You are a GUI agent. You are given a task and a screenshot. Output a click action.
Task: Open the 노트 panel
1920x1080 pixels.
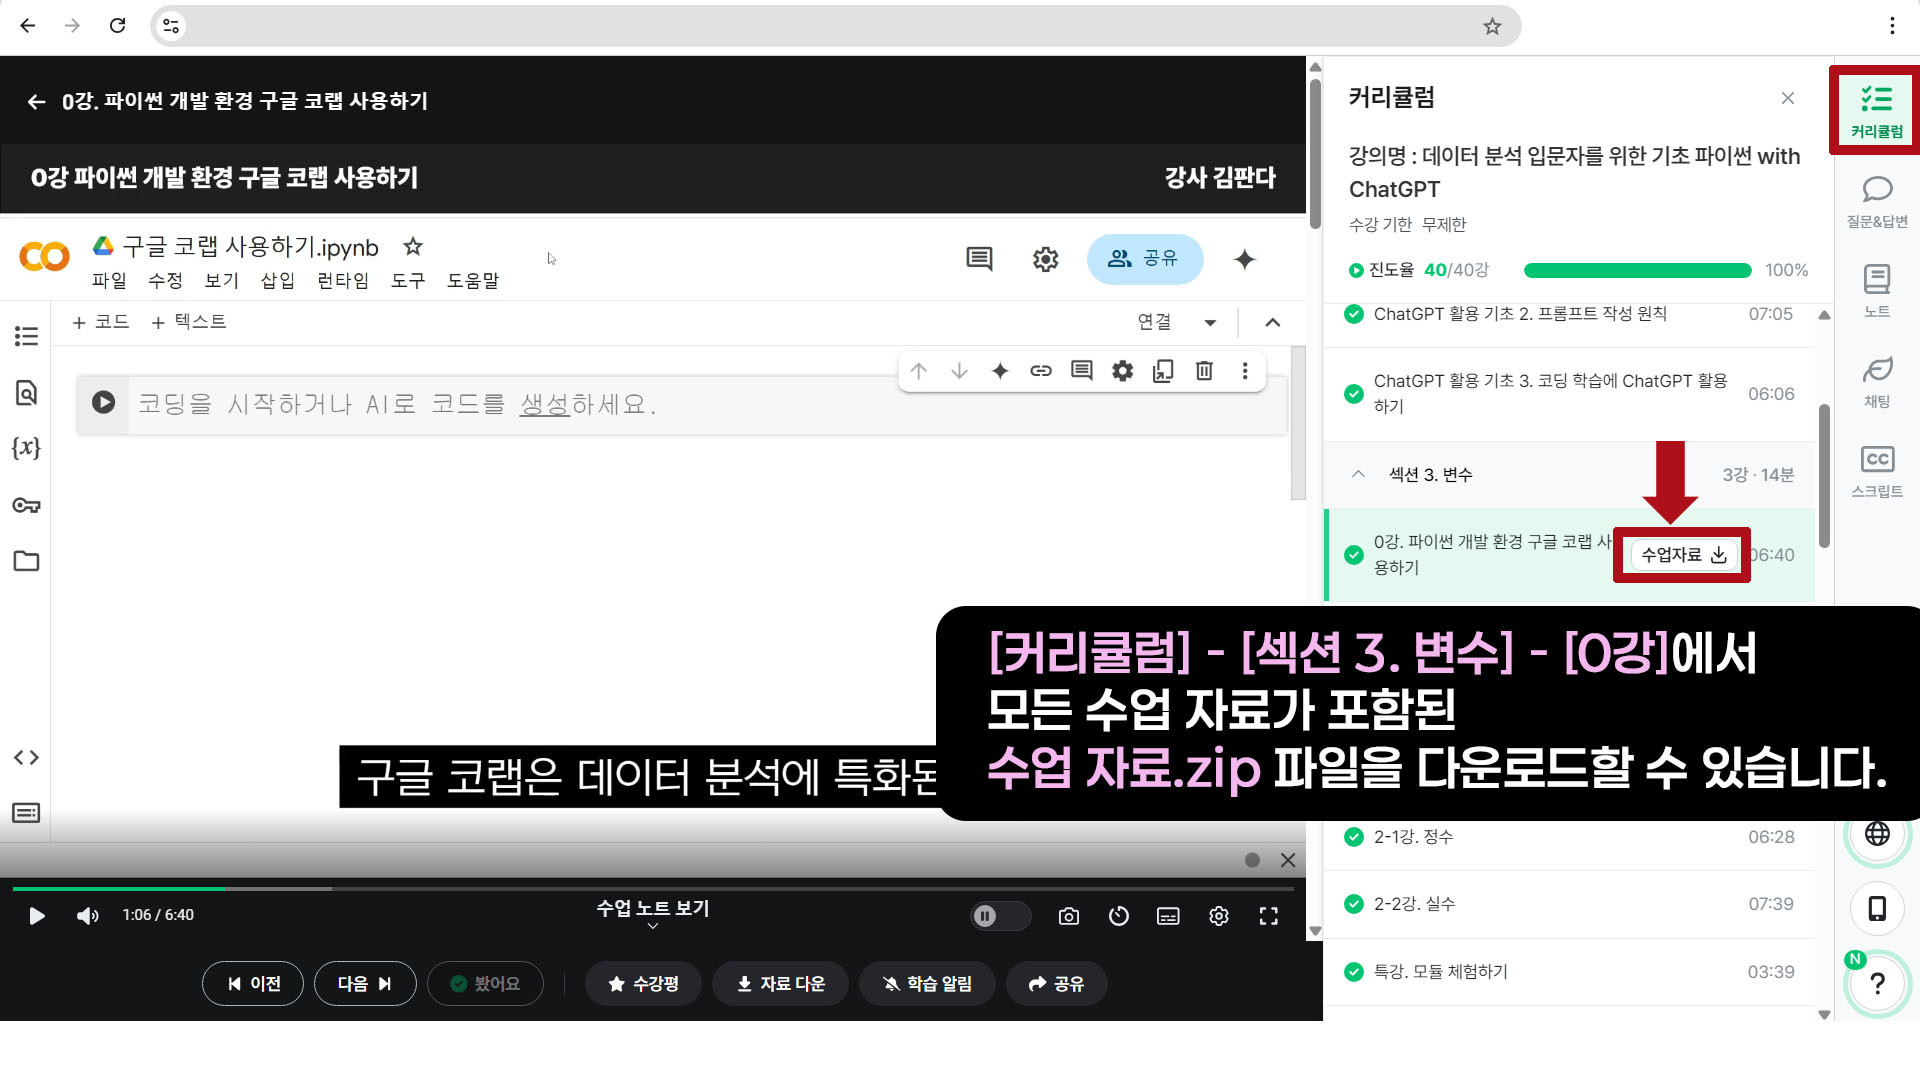click(1876, 291)
